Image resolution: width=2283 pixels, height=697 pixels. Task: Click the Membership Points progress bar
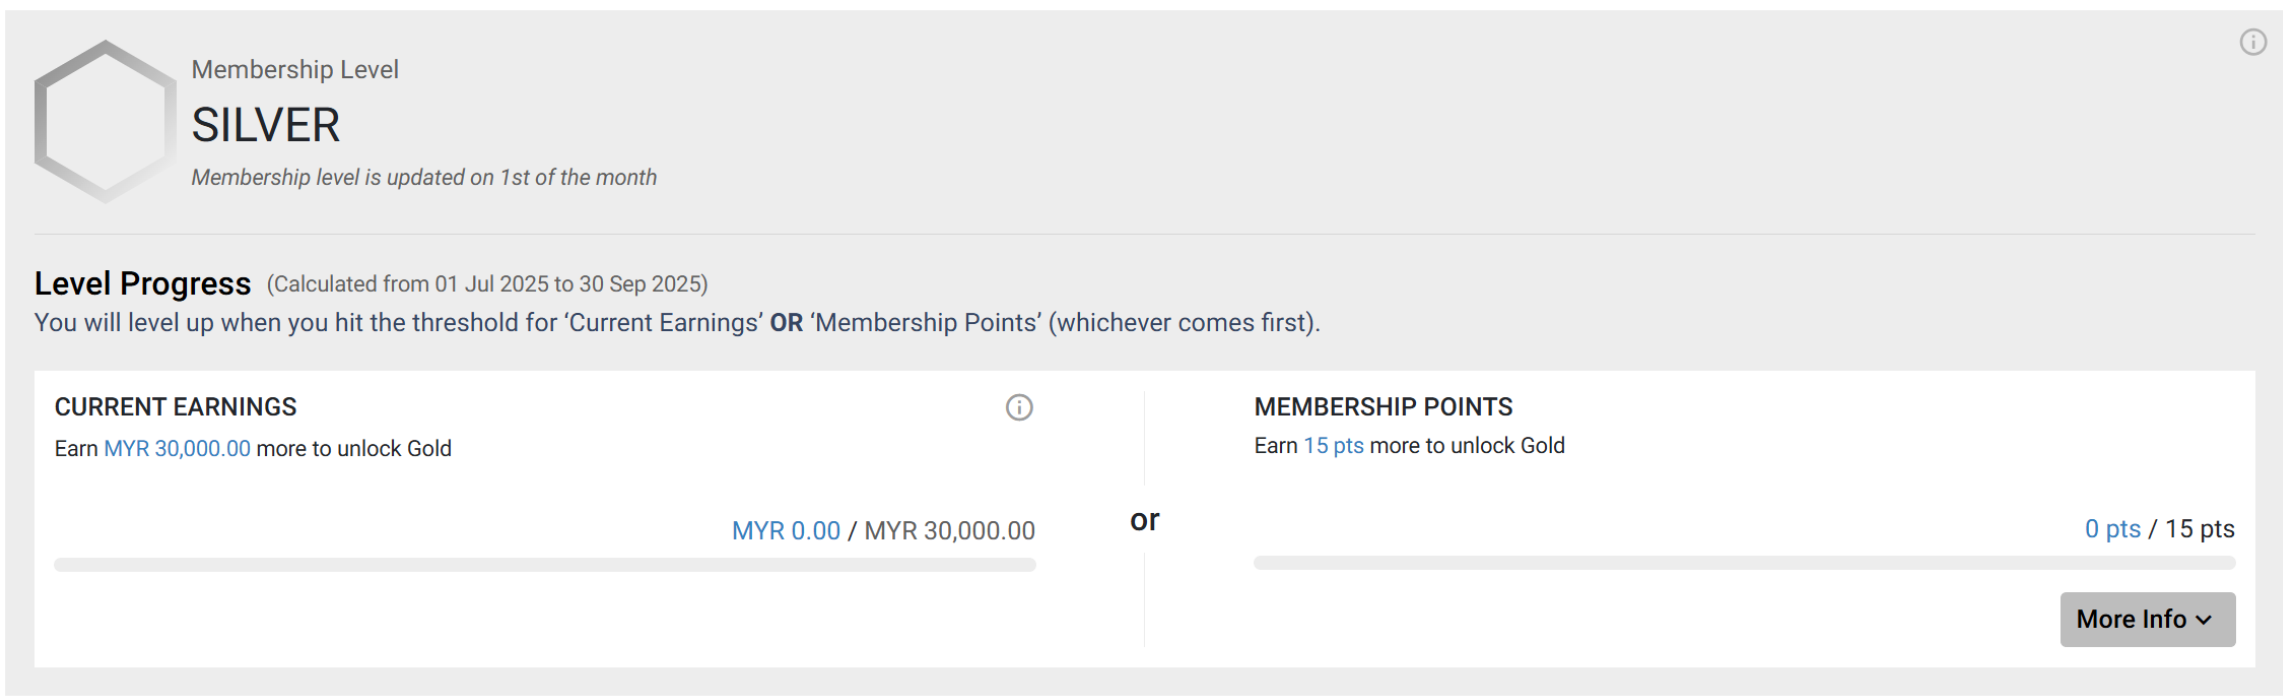[x=1743, y=564]
